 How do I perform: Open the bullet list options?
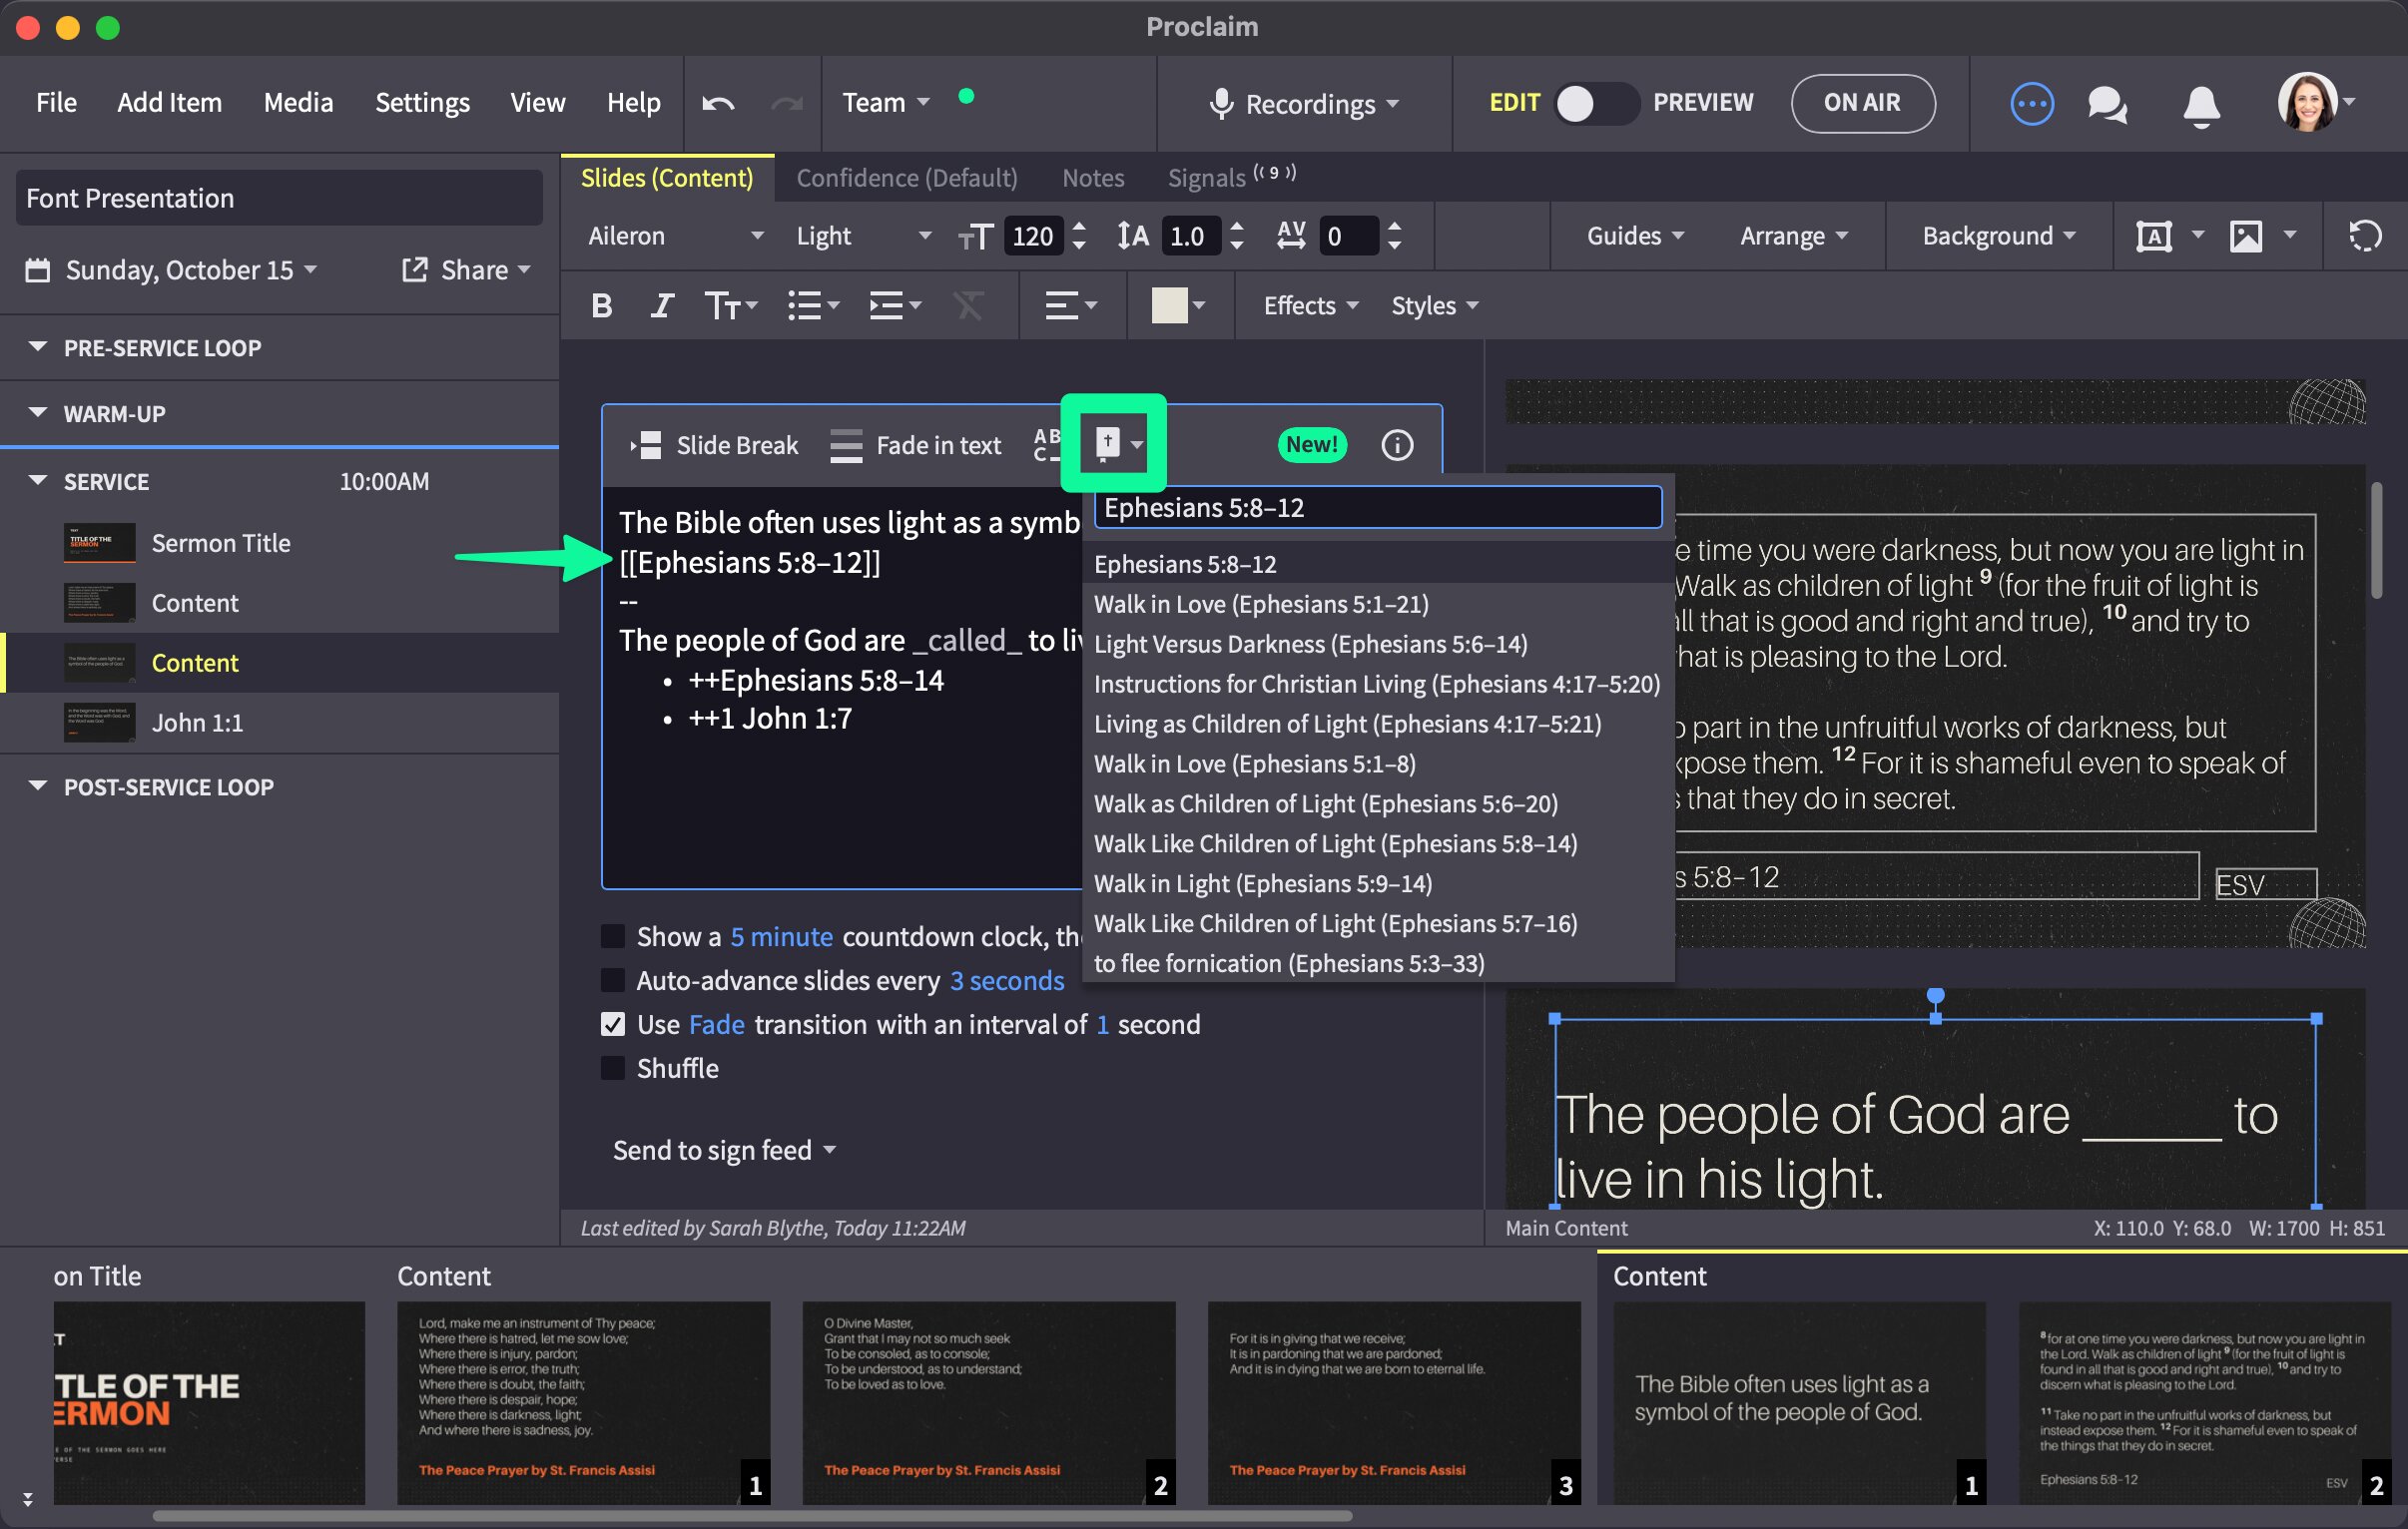[x=813, y=306]
